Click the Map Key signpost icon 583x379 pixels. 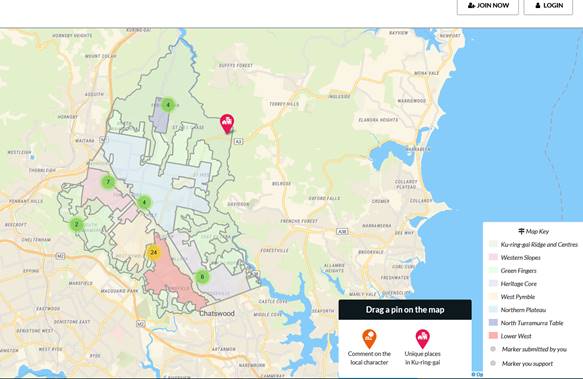[x=521, y=231]
